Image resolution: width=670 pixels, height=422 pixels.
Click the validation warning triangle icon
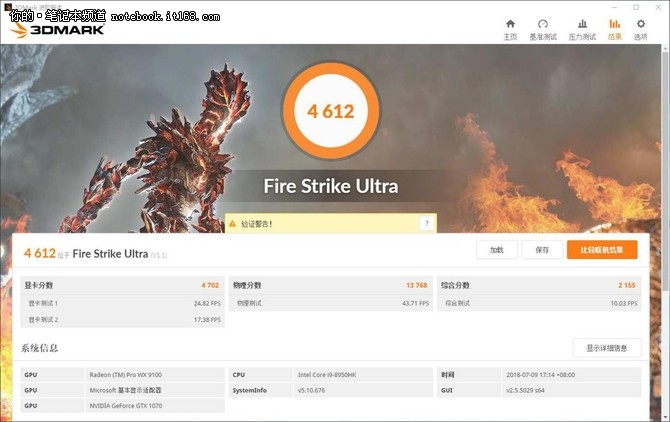[x=232, y=223]
